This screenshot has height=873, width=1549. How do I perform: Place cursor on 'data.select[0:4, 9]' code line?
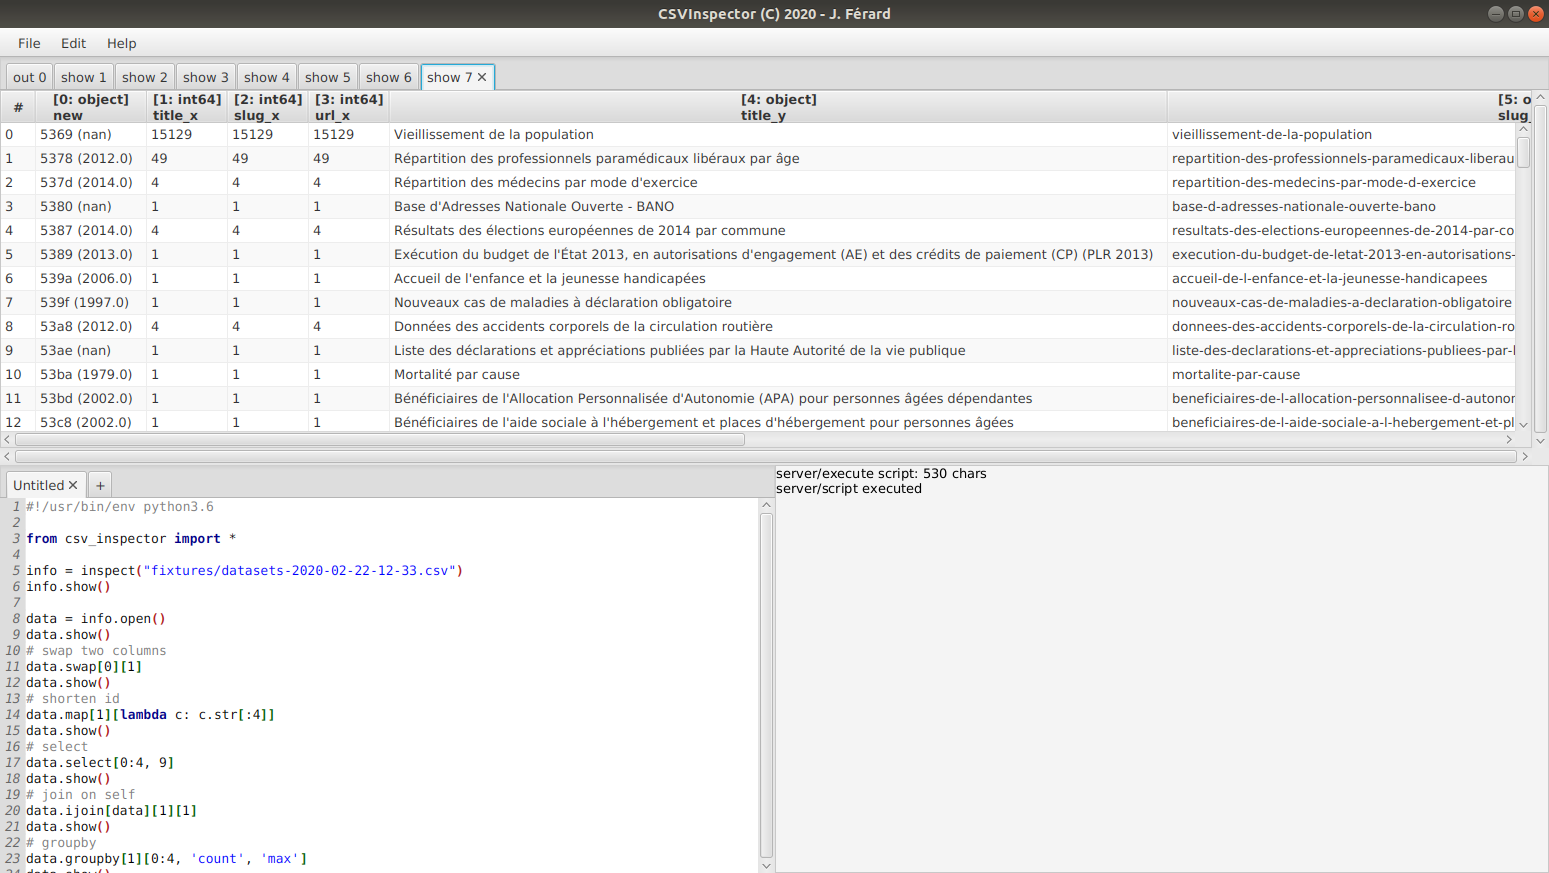coord(100,763)
